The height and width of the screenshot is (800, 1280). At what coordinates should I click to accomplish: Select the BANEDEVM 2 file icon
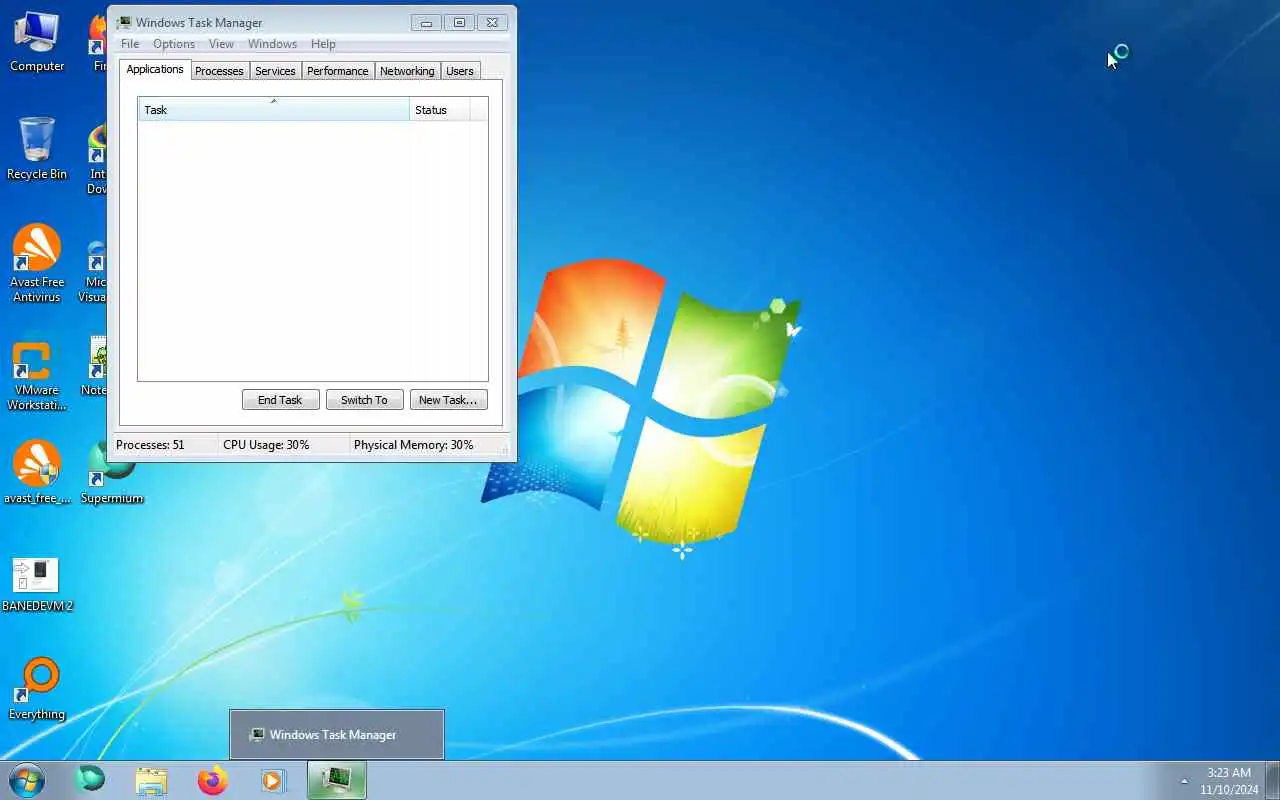tap(37, 584)
